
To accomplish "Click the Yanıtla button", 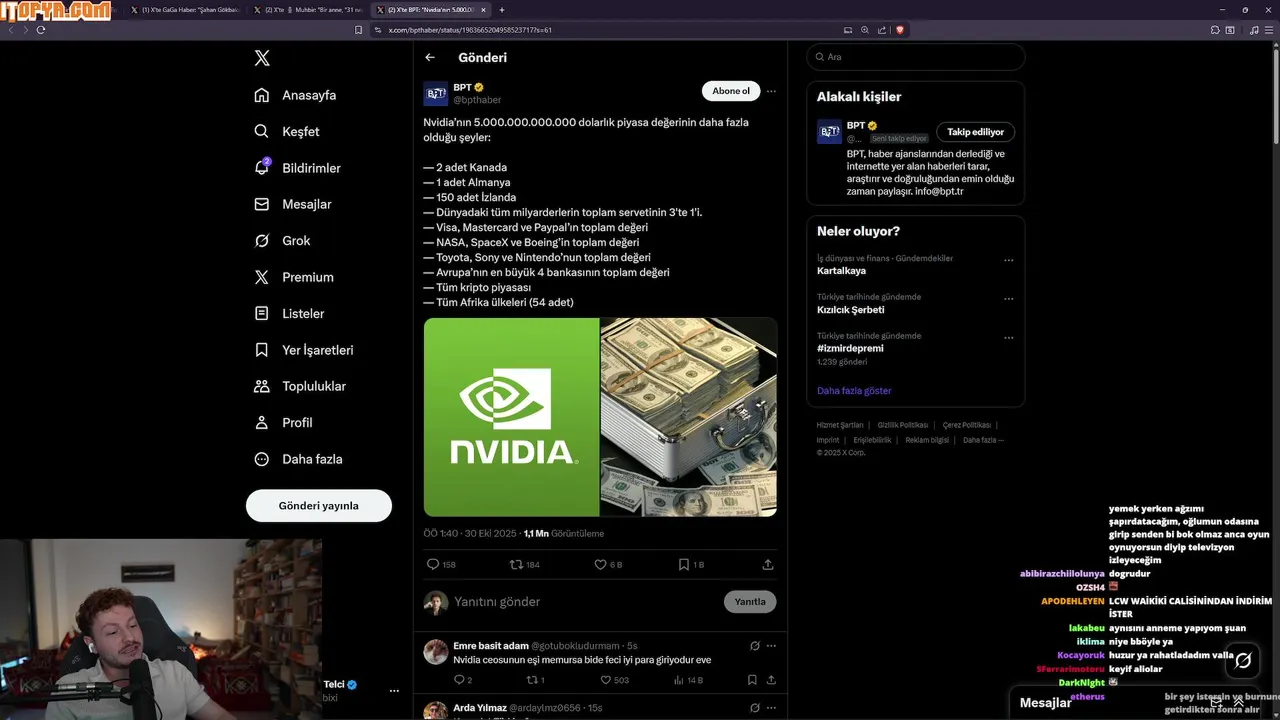I will [750, 602].
